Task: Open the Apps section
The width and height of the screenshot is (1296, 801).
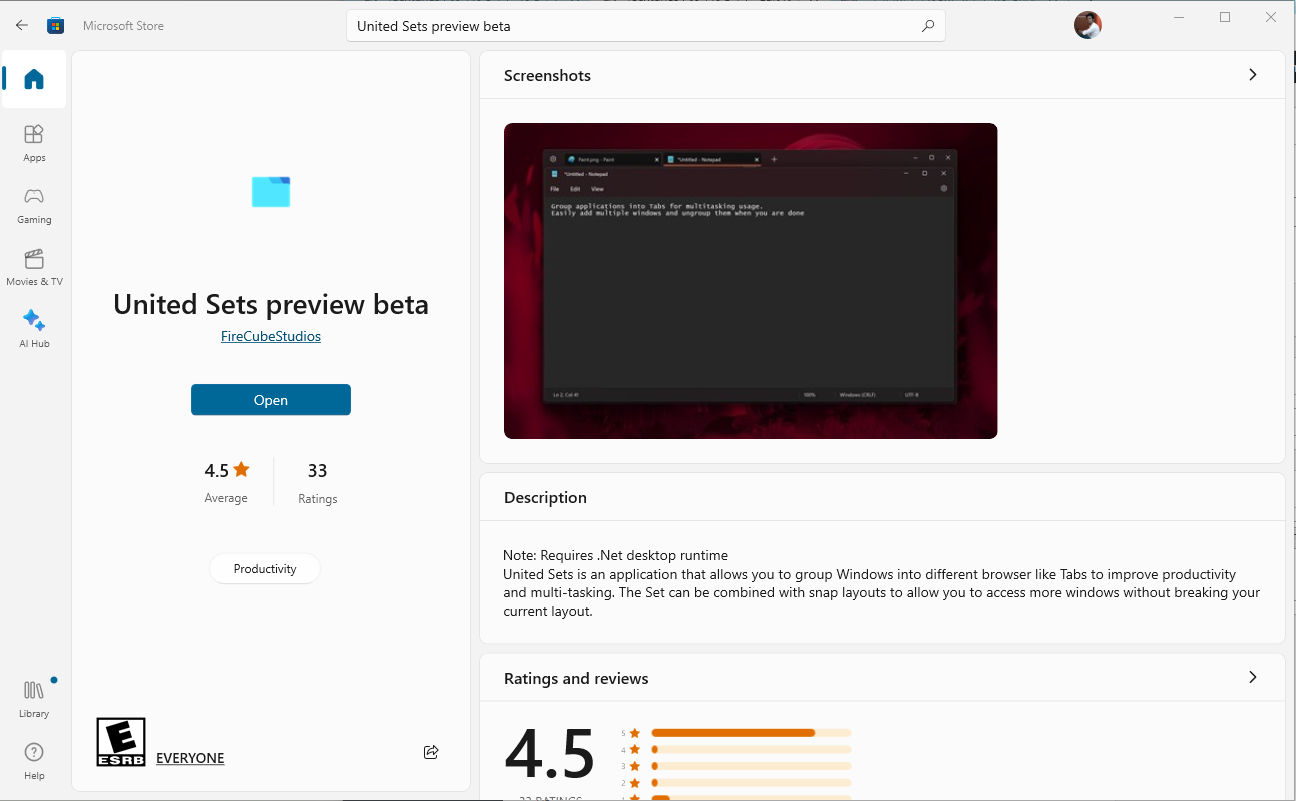Action: [x=34, y=142]
